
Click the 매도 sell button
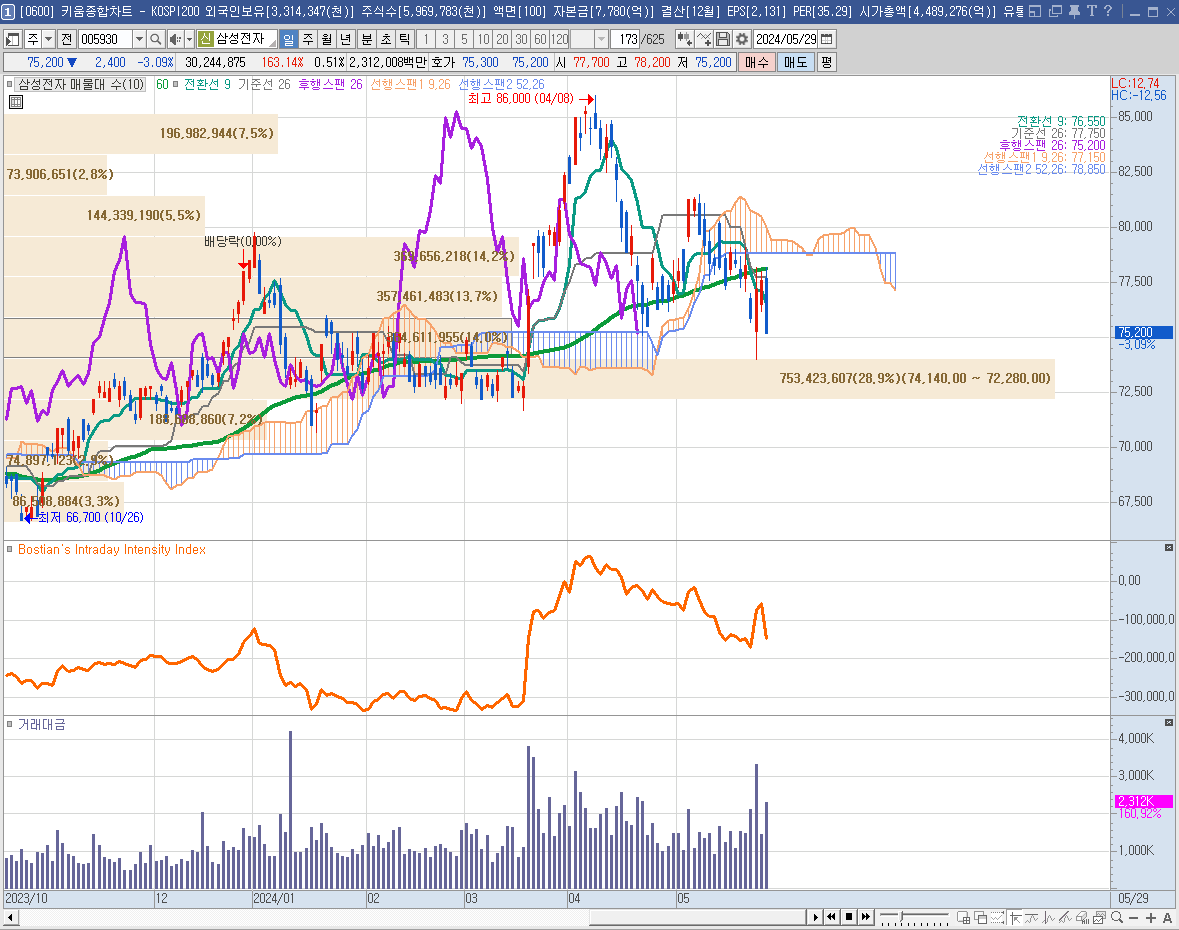(x=796, y=62)
